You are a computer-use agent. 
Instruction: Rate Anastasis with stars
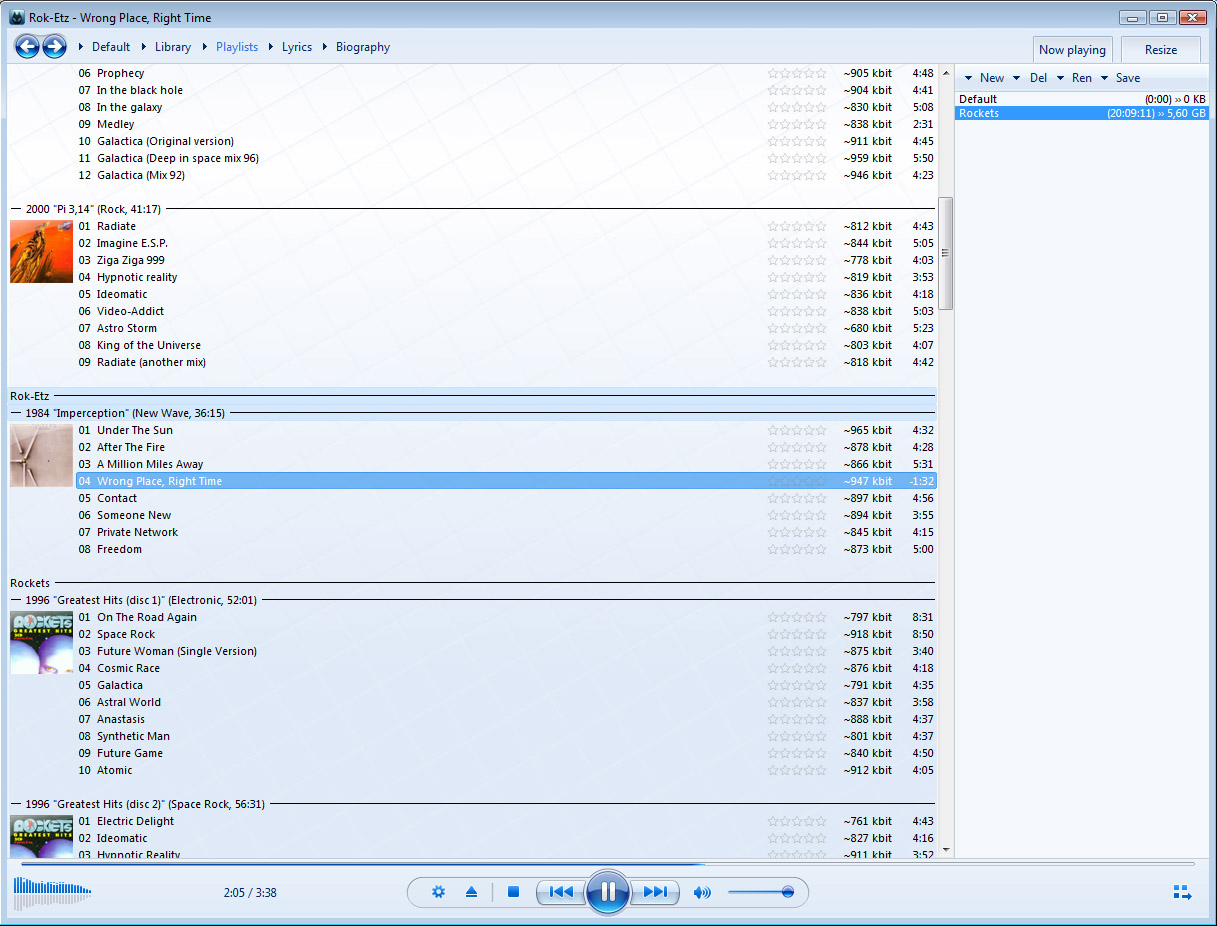(x=797, y=719)
